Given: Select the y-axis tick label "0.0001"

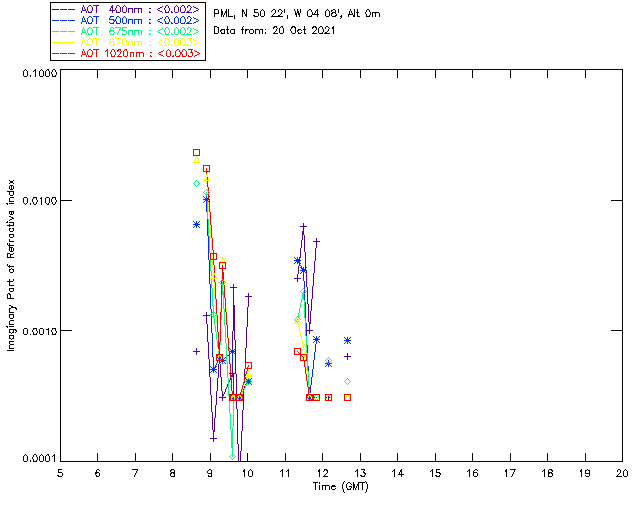Looking at the screenshot, I should (x=40, y=459).
